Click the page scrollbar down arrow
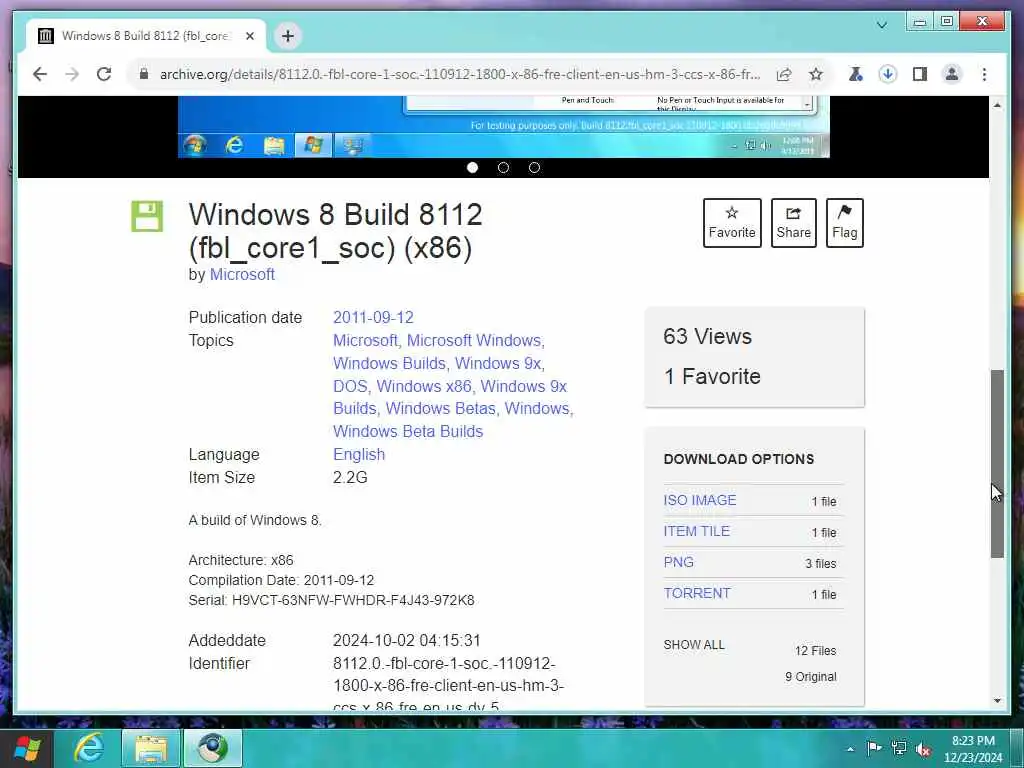The width and height of the screenshot is (1024, 768). [997, 701]
